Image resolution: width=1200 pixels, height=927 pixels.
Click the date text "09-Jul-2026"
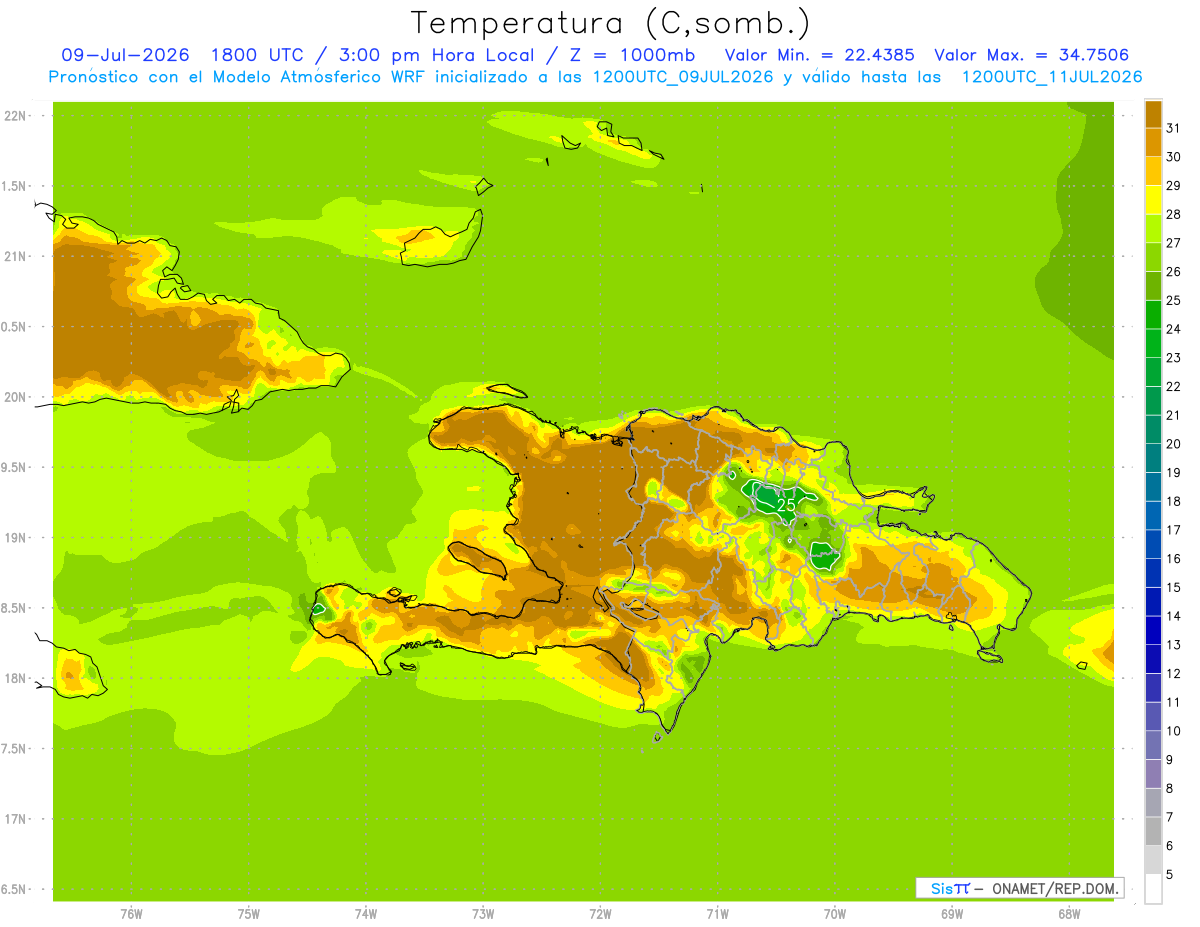coord(128,55)
